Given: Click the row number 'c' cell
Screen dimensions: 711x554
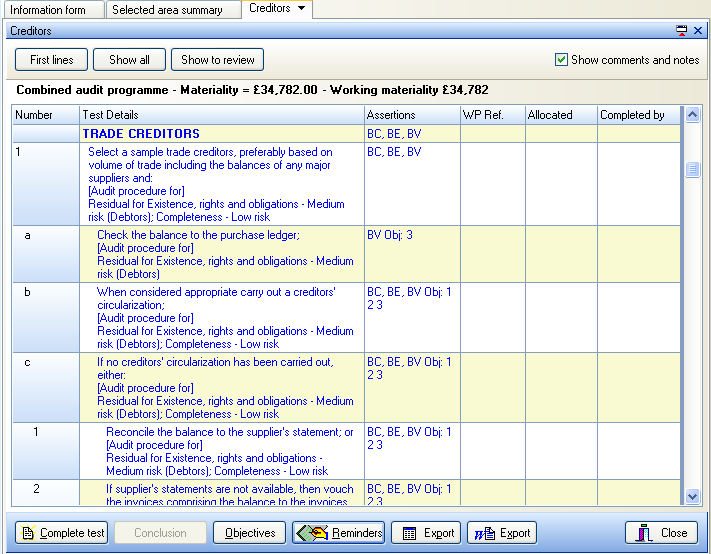Looking at the screenshot, I should click(46, 388).
